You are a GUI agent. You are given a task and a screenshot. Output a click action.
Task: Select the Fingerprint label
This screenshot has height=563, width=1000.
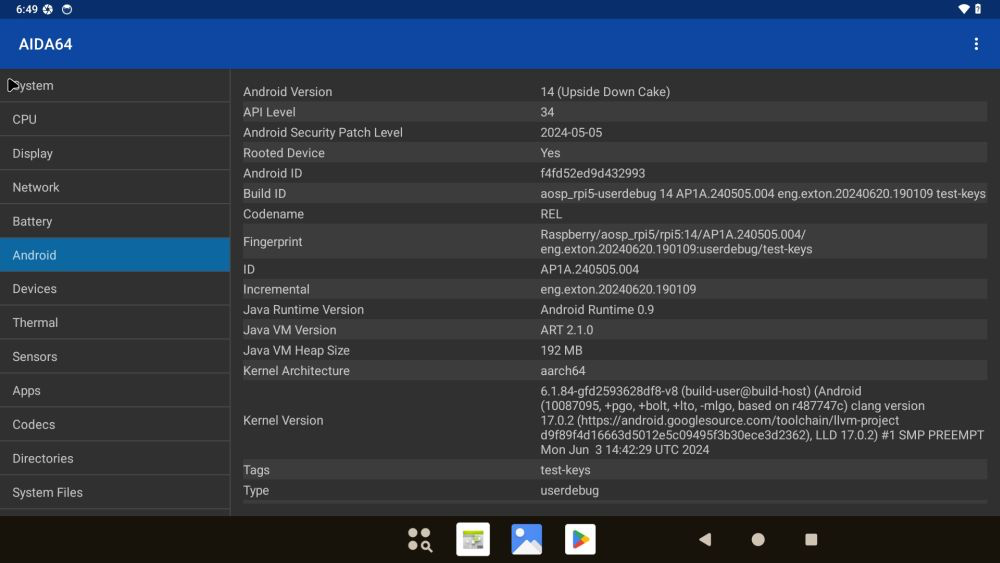[x=272, y=242]
